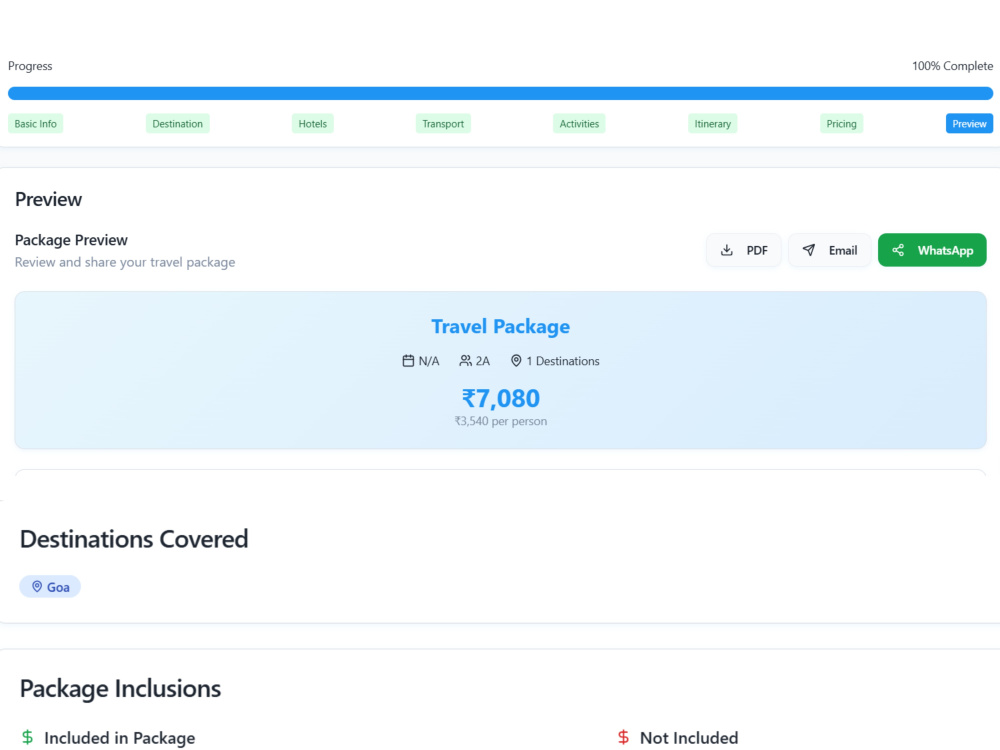Viewport: 1000px width, 750px height.
Task: Click the Included in Package label
Action: (x=119, y=738)
